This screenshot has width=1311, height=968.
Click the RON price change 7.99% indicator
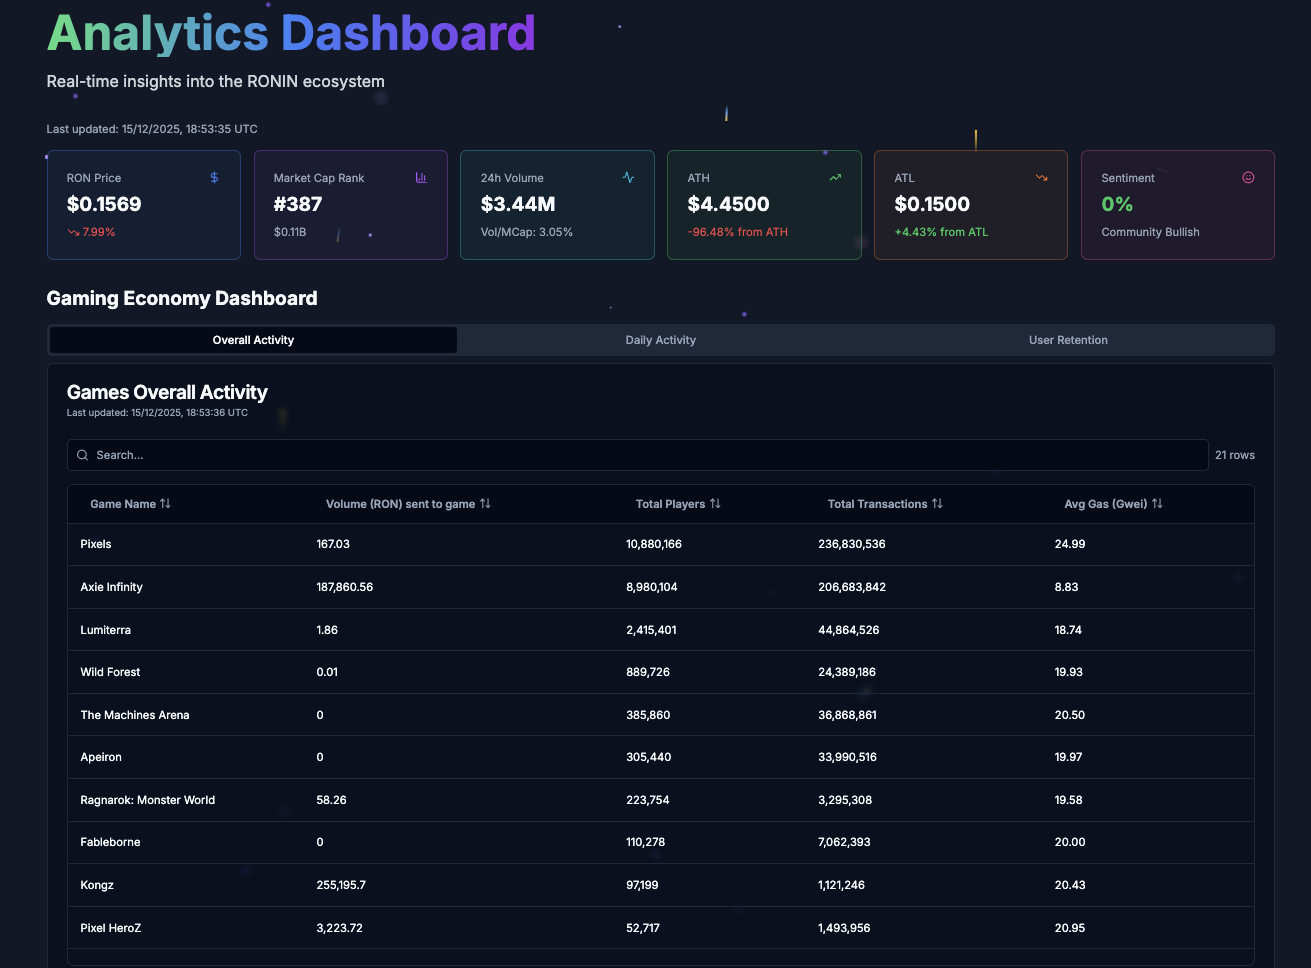(92, 232)
